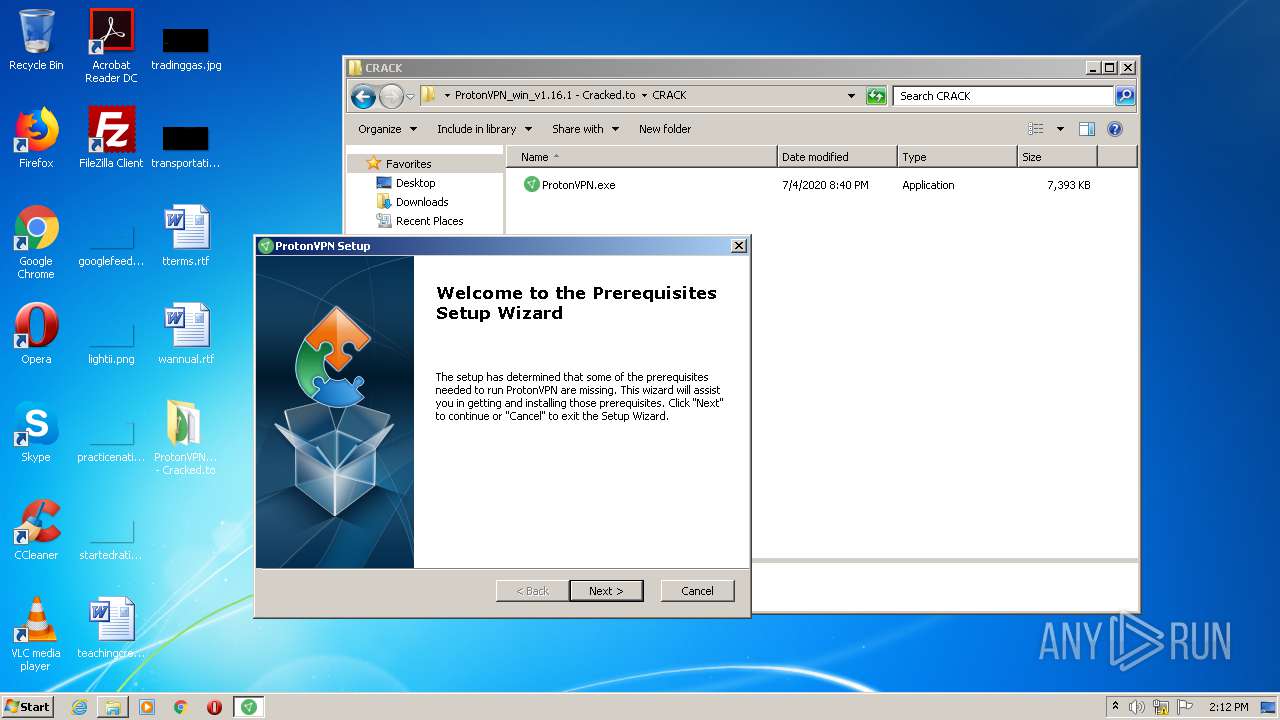Launch Skype from the desktop
Image resolution: width=1280 pixels, height=720 pixels.
pos(36,432)
